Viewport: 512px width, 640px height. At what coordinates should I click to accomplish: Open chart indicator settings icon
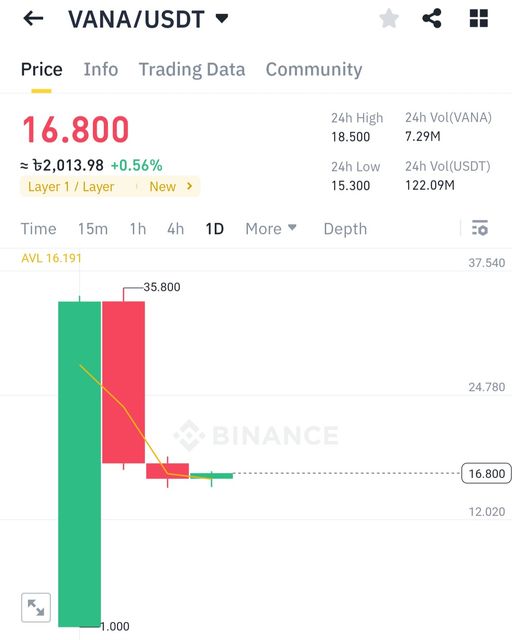480,228
